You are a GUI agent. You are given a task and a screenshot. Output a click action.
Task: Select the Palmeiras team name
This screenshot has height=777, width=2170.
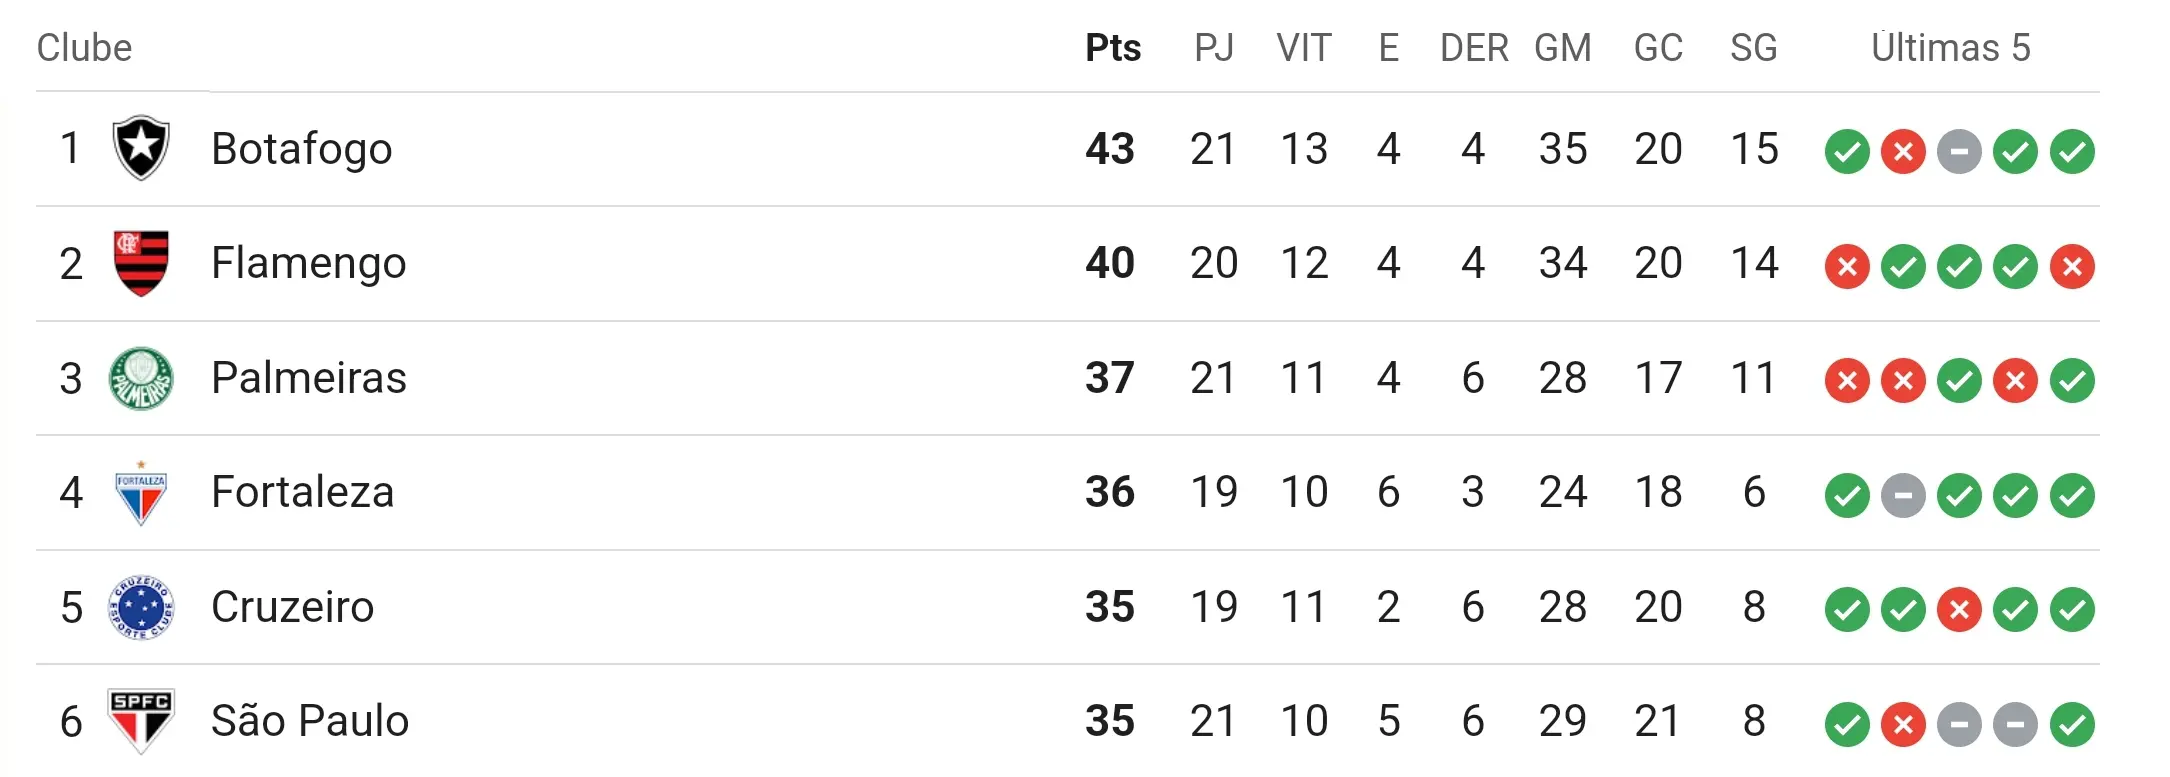coord(309,378)
